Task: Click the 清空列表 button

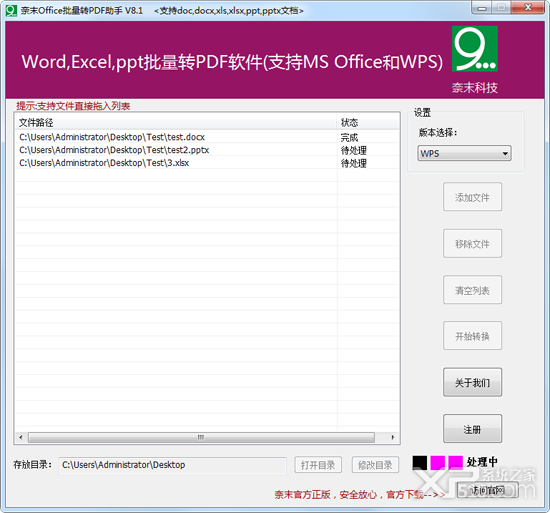Action: click(x=472, y=290)
